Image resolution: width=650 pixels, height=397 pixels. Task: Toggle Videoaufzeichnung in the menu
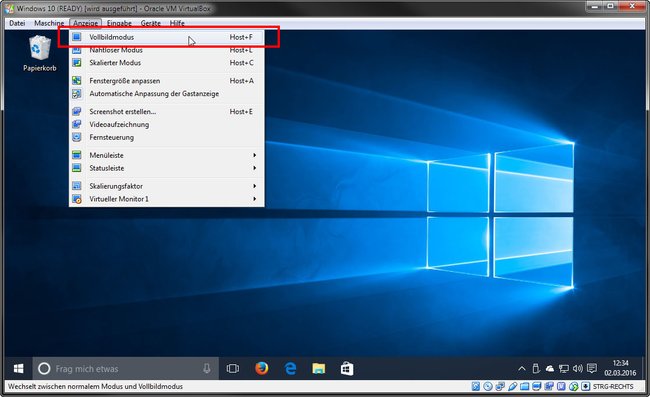click(x=166, y=125)
